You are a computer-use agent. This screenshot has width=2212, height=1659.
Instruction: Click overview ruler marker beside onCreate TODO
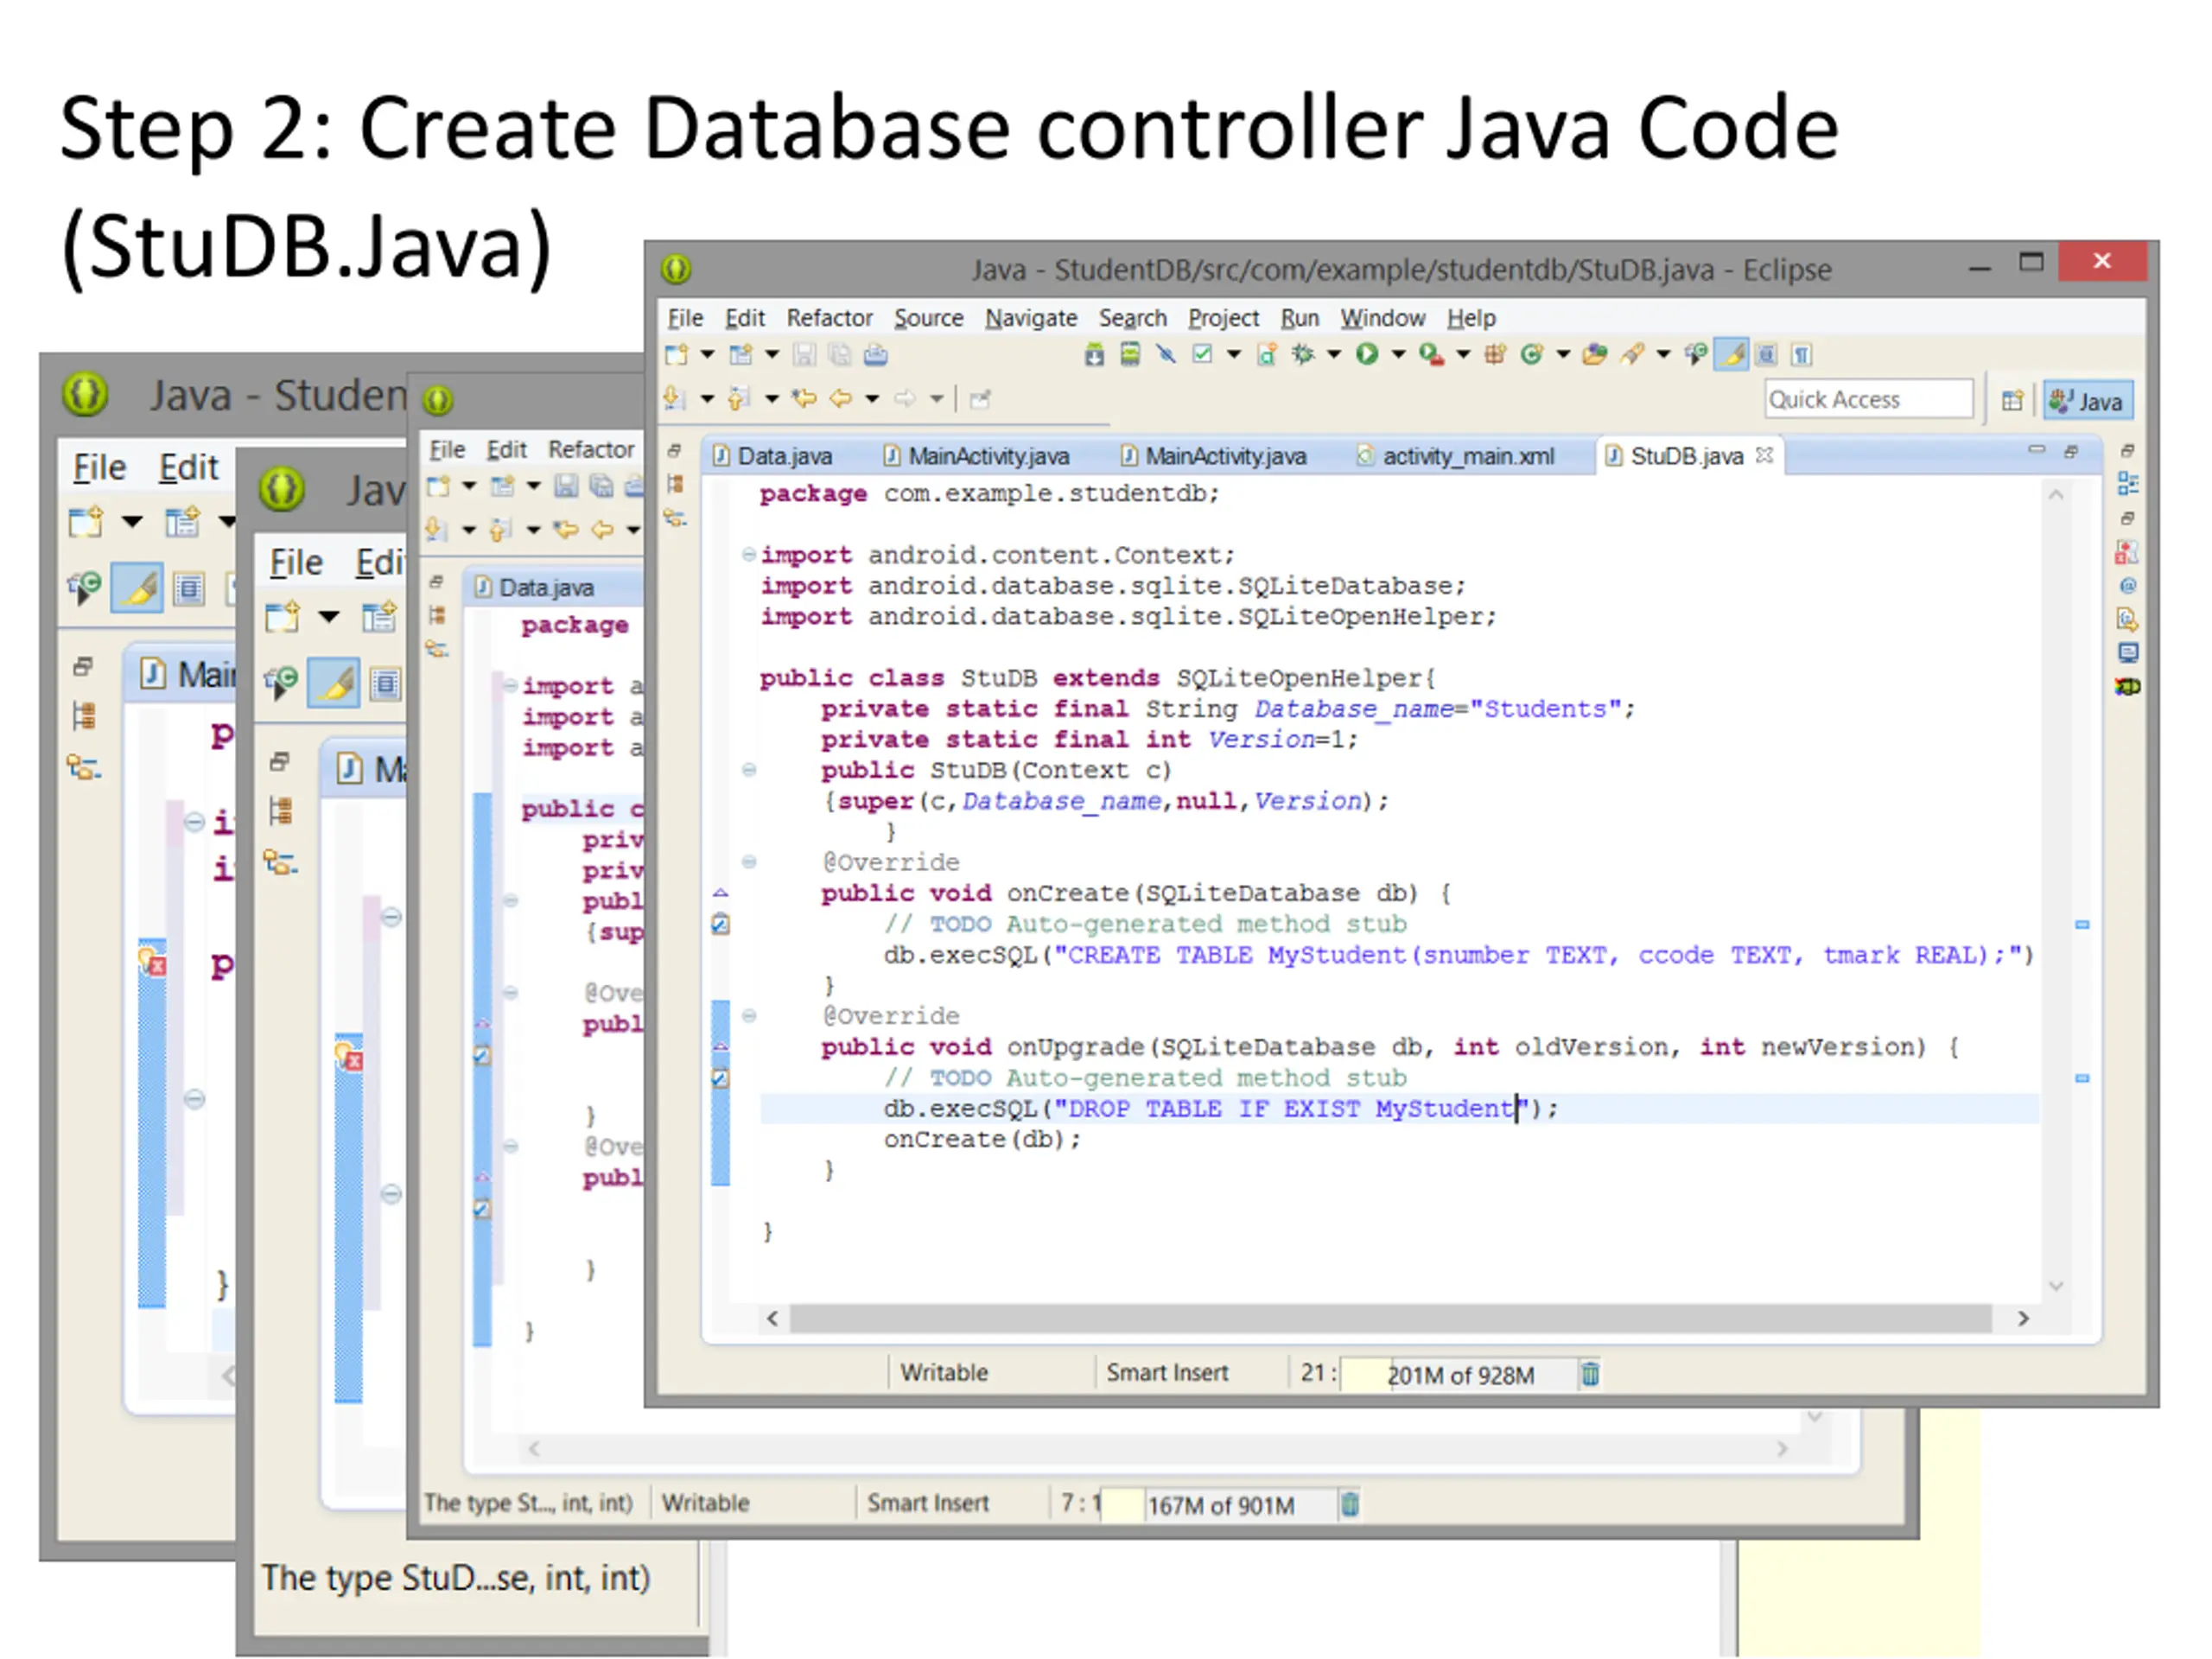(x=2082, y=925)
